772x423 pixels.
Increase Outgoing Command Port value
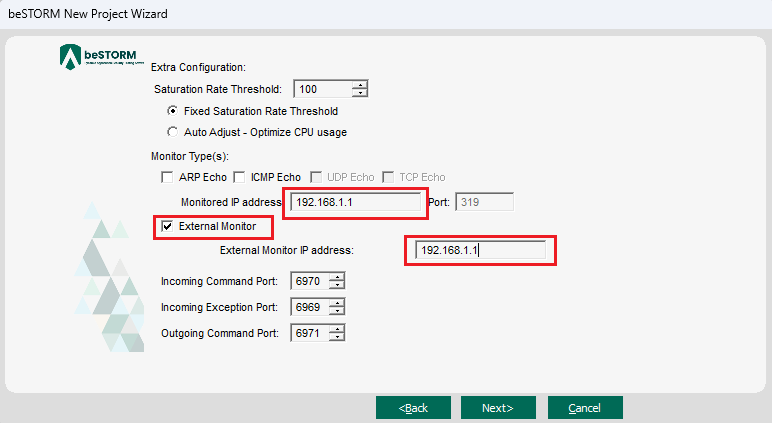(337, 329)
